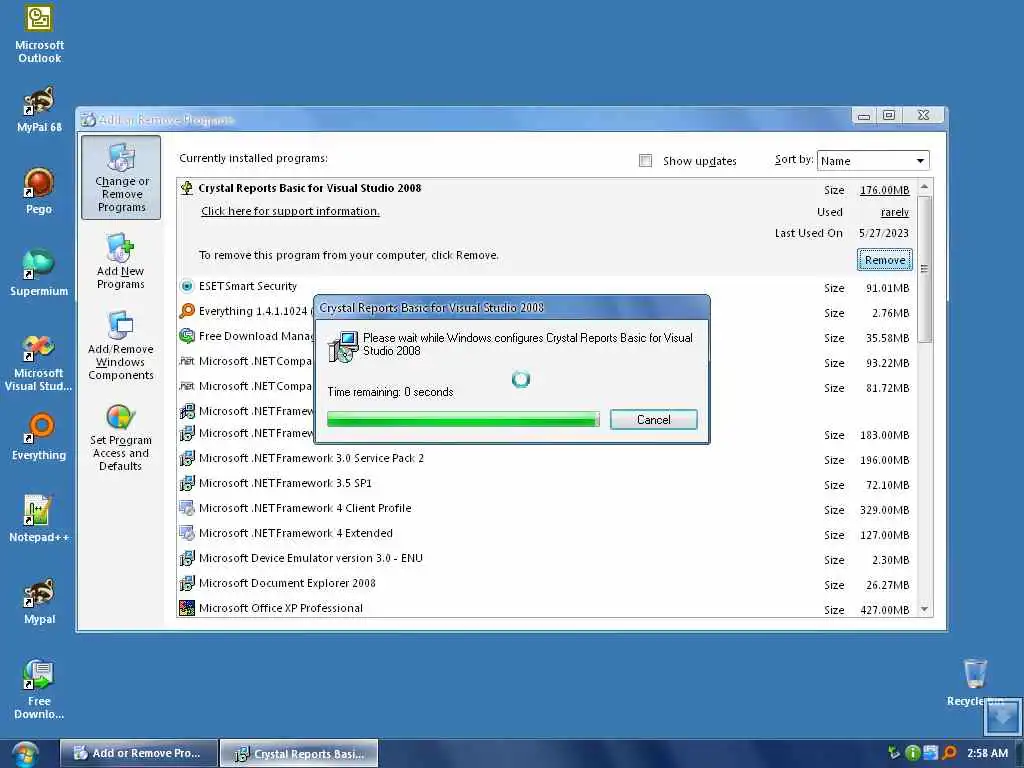
Task: Select Microsoft .NET Framework 4 Extended row
Action: tap(547, 534)
